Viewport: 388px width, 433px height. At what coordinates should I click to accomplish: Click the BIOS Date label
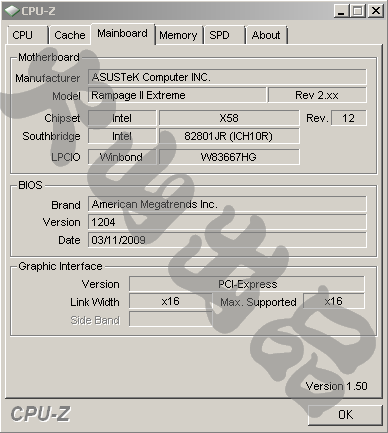click(69, 240)
